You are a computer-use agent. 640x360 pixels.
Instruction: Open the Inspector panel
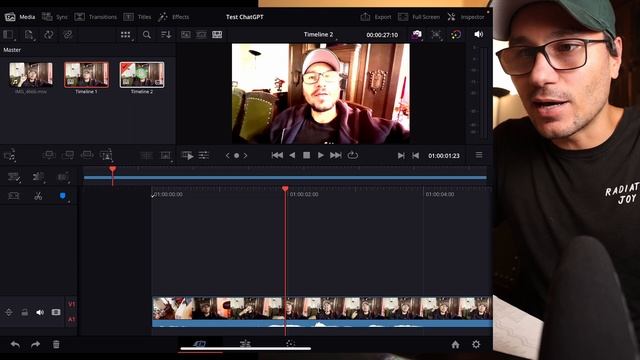coord(466,17)
